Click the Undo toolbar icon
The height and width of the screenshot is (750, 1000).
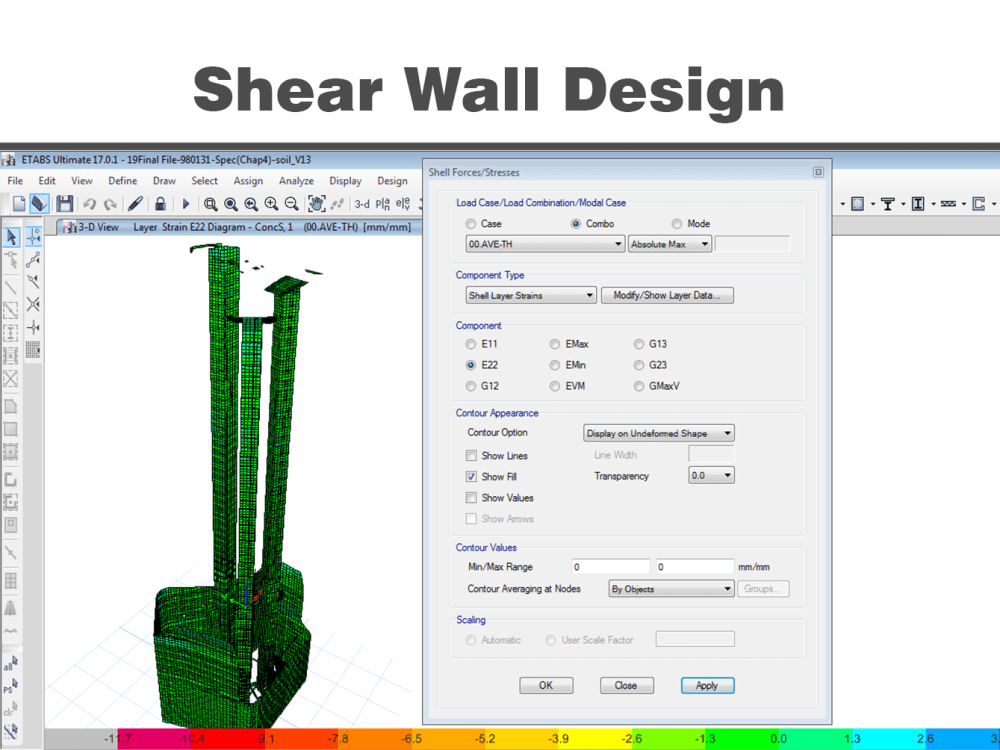click(x=90, y=203)
